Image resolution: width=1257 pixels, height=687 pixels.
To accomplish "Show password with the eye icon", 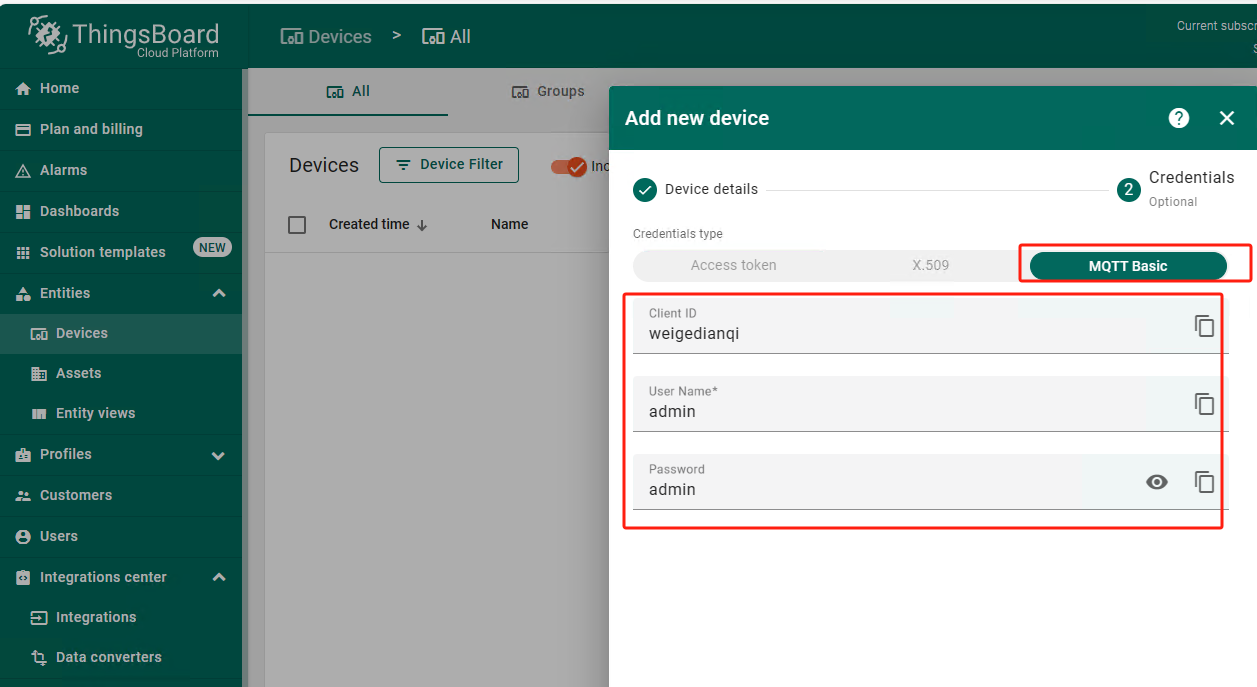I will [x=1156, y=482].
